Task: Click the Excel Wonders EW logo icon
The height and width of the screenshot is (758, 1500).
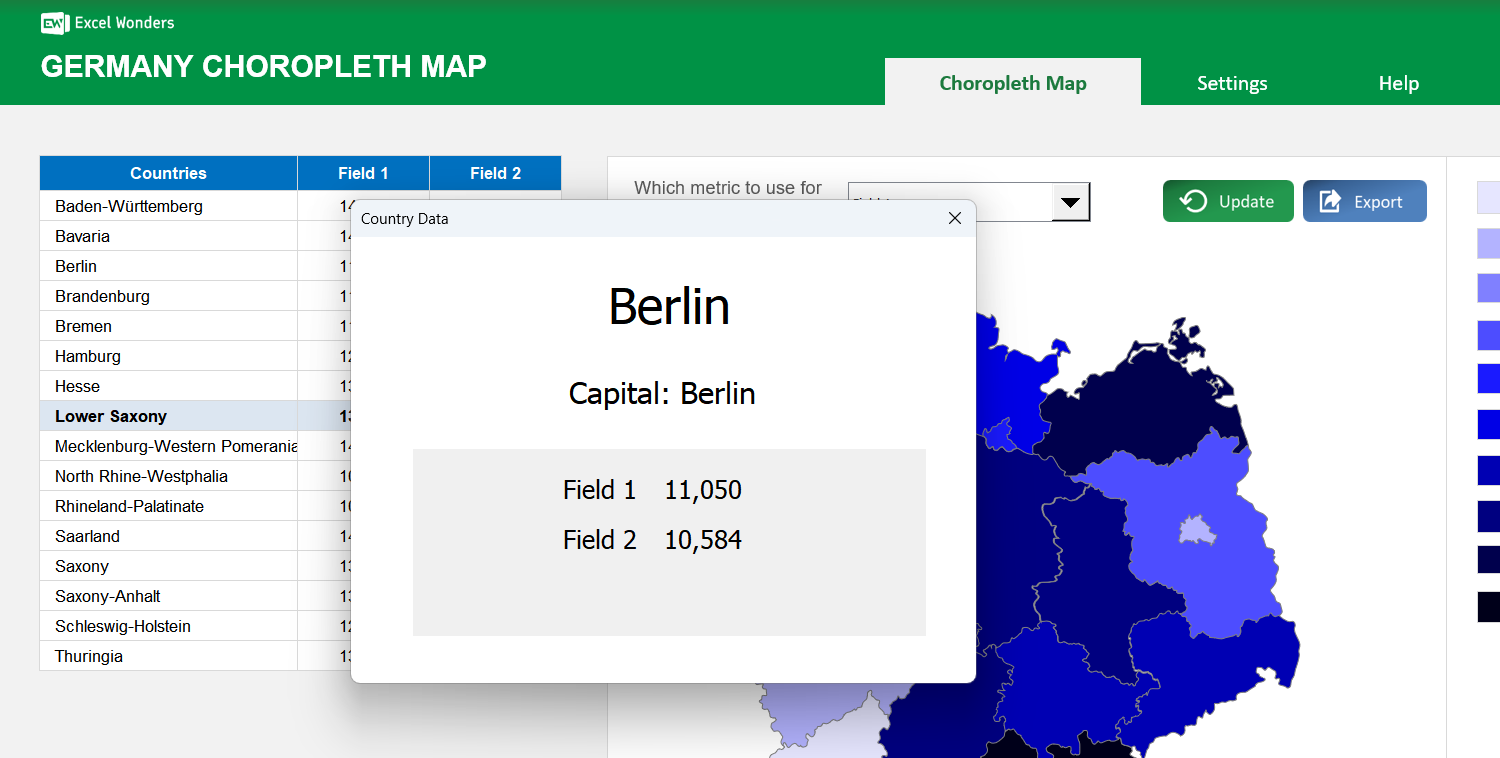Action: [x=53, y=22]
